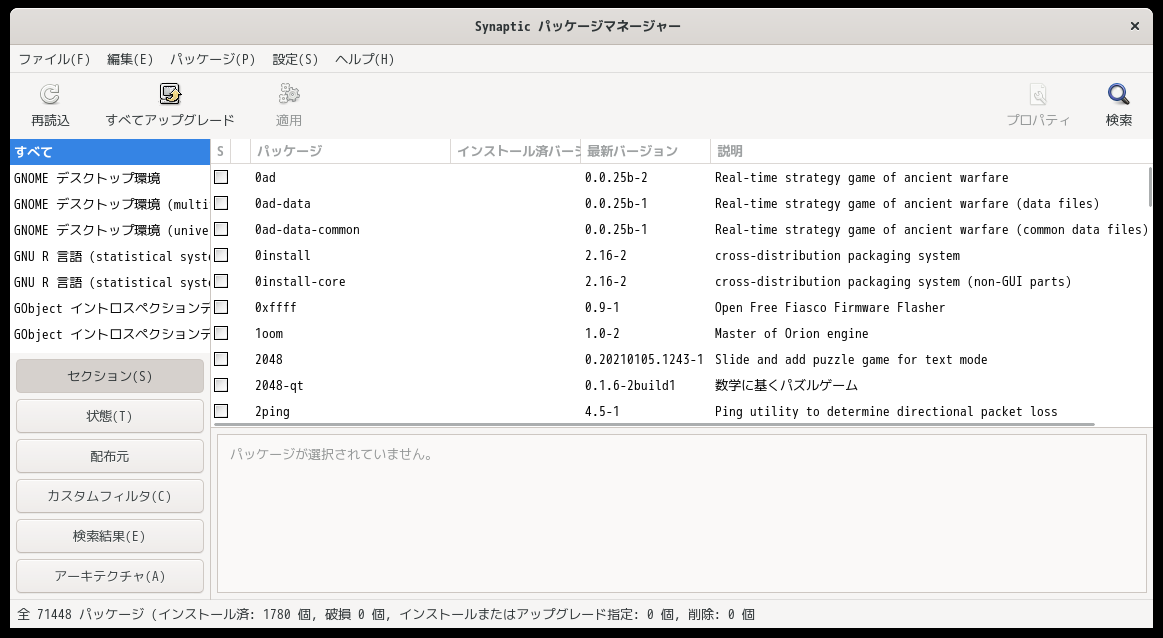Open the 設定(S) menu
This screenshot has width=1163, height=638.
(295, 59)
